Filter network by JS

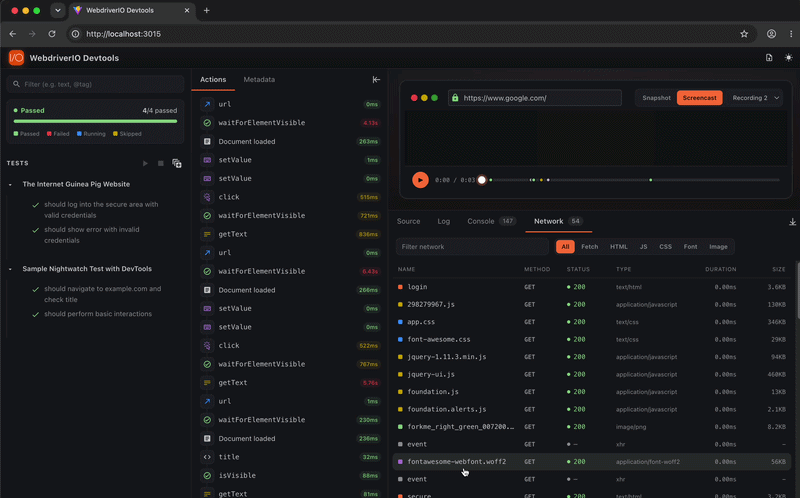(643, 246)
